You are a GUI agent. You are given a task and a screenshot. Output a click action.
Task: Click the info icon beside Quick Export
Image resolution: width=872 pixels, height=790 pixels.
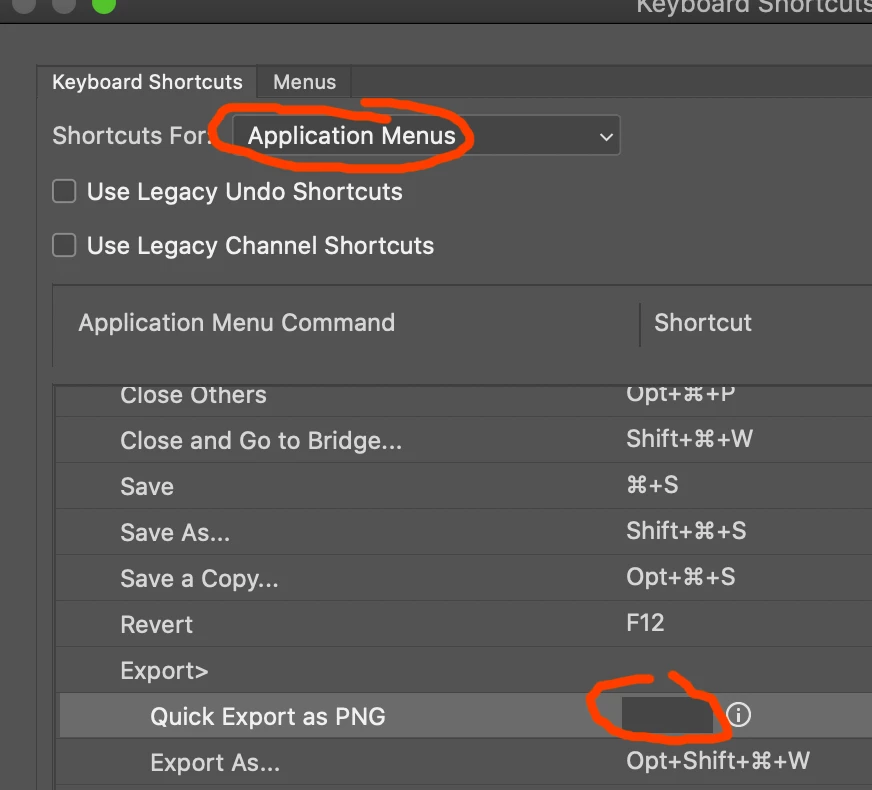tap(739, 714)
